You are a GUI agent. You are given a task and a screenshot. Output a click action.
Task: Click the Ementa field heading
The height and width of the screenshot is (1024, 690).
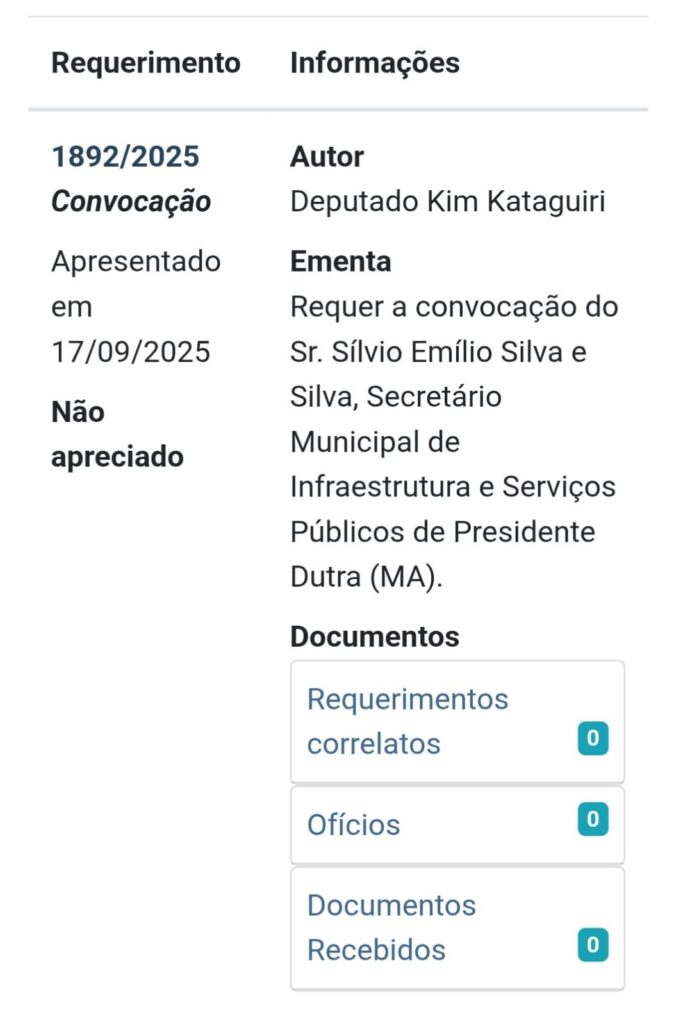pos(340,262)
